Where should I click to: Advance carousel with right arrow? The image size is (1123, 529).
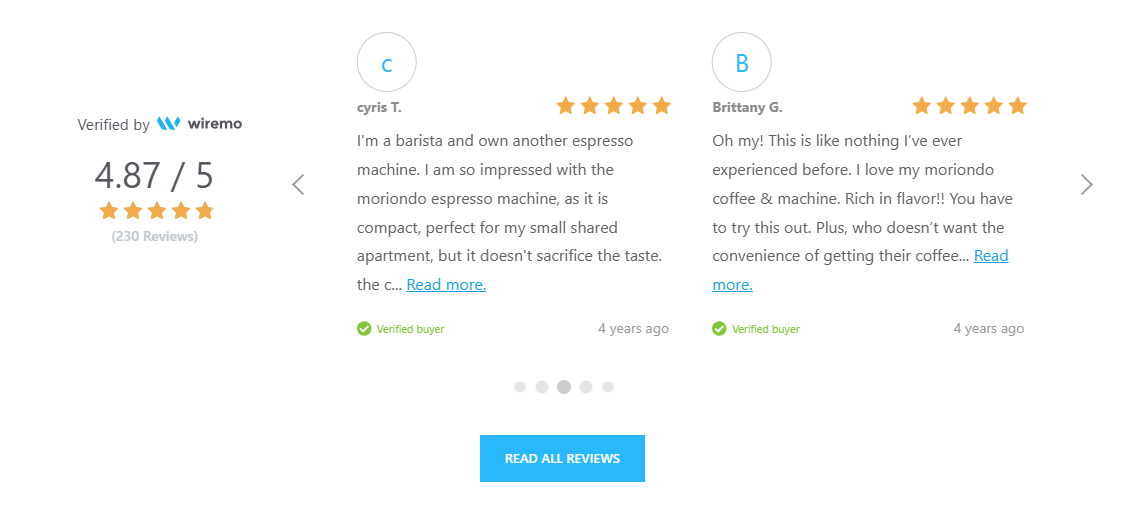pos(1086,185)
